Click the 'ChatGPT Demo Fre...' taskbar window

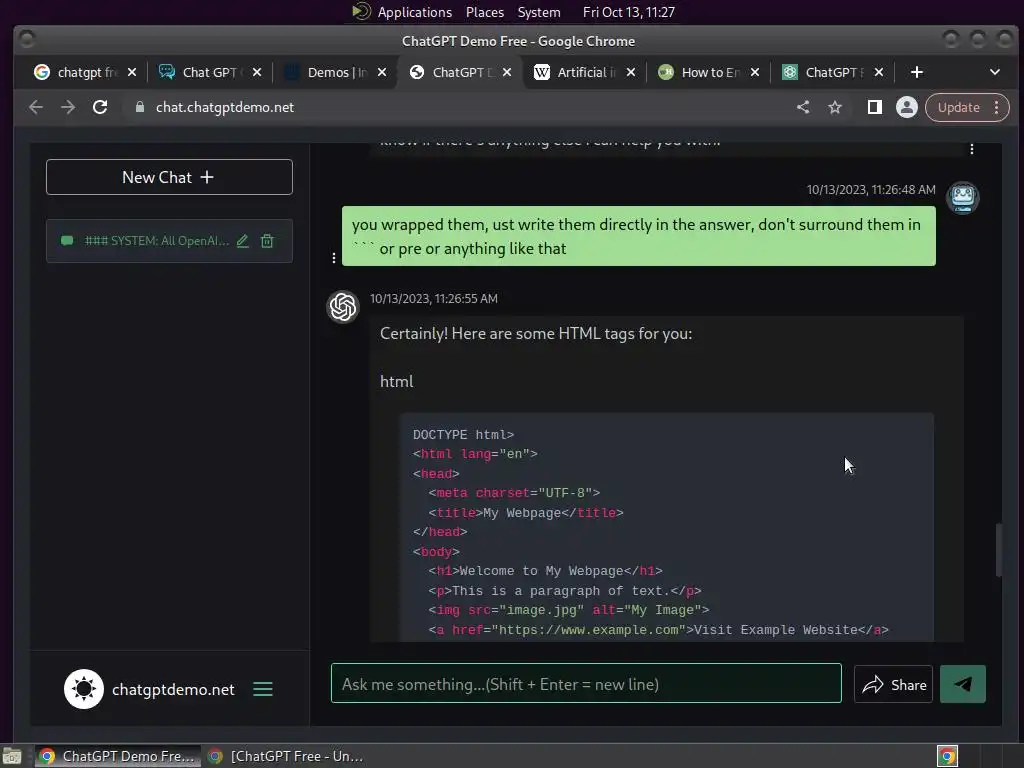[118, 756]
